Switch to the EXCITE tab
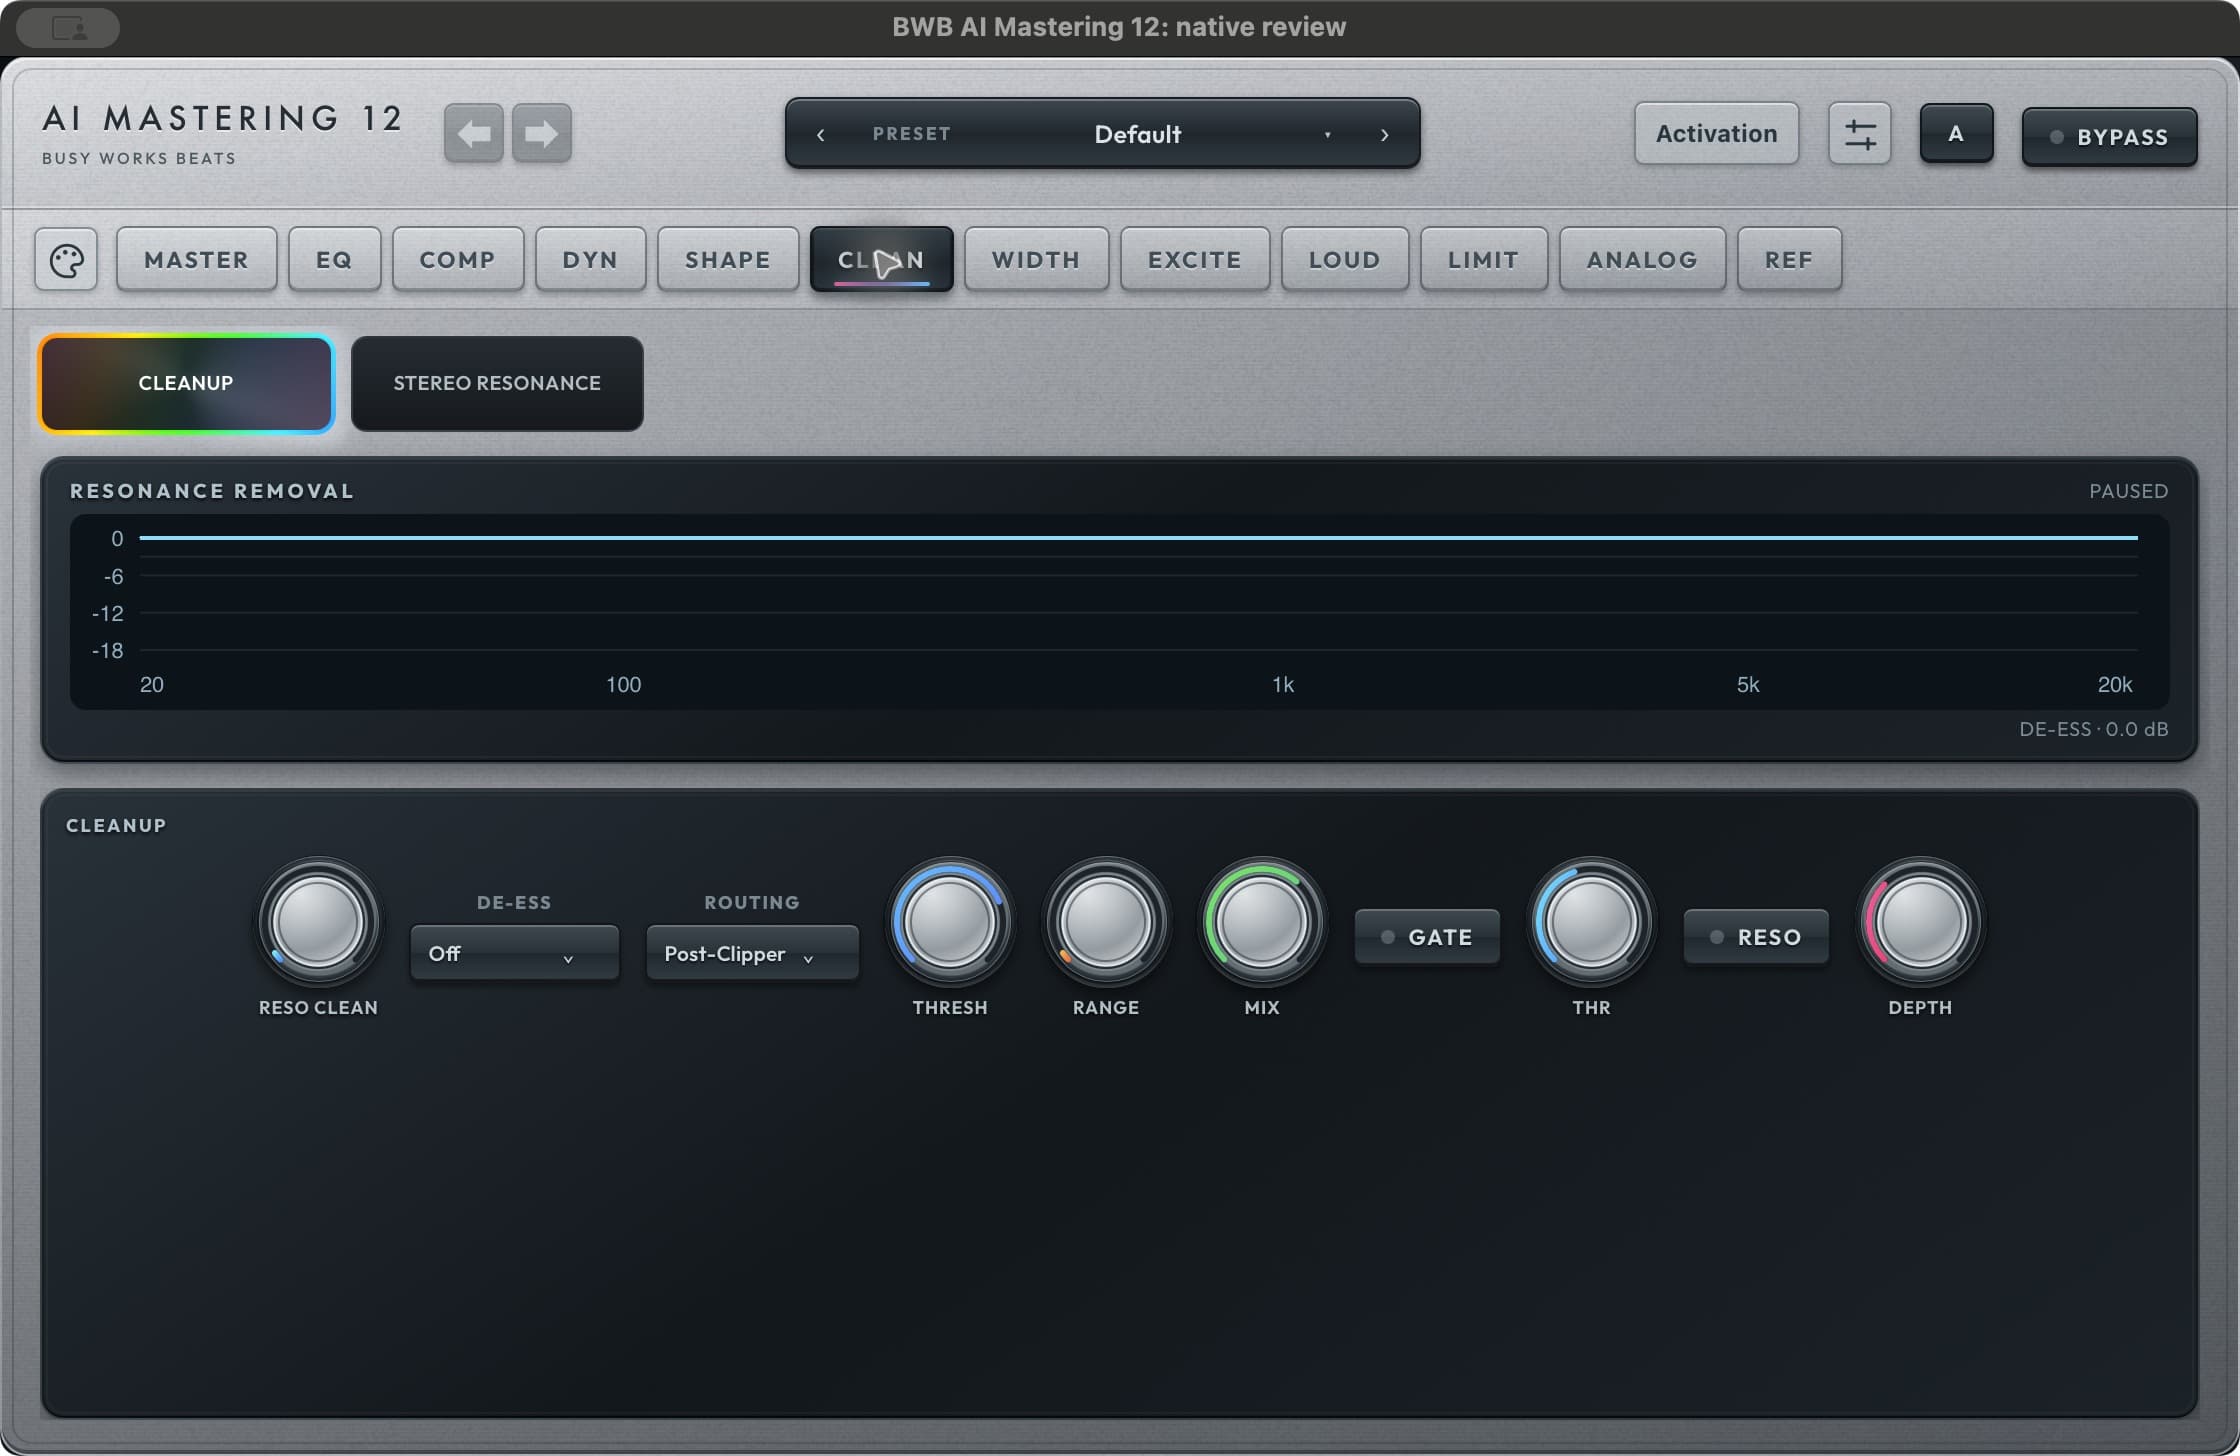 [1195, 260]
